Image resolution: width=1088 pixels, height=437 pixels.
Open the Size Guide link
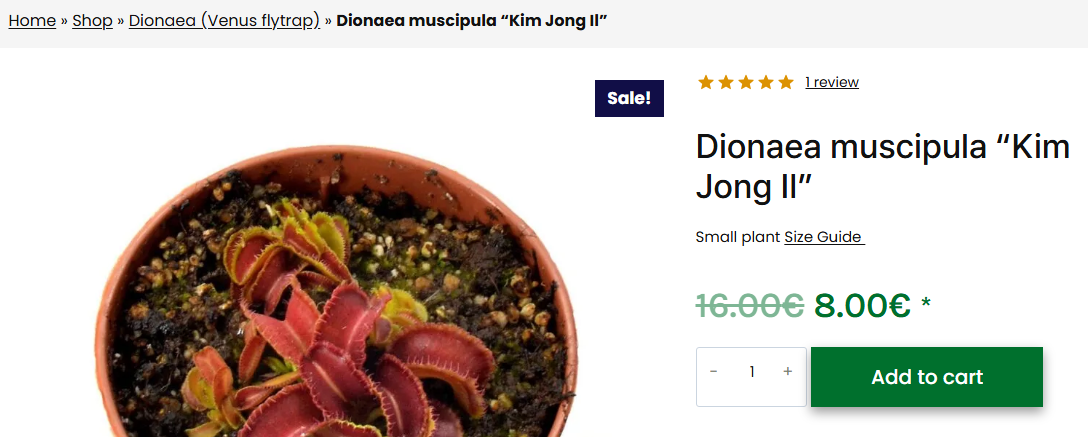(824, 237)
